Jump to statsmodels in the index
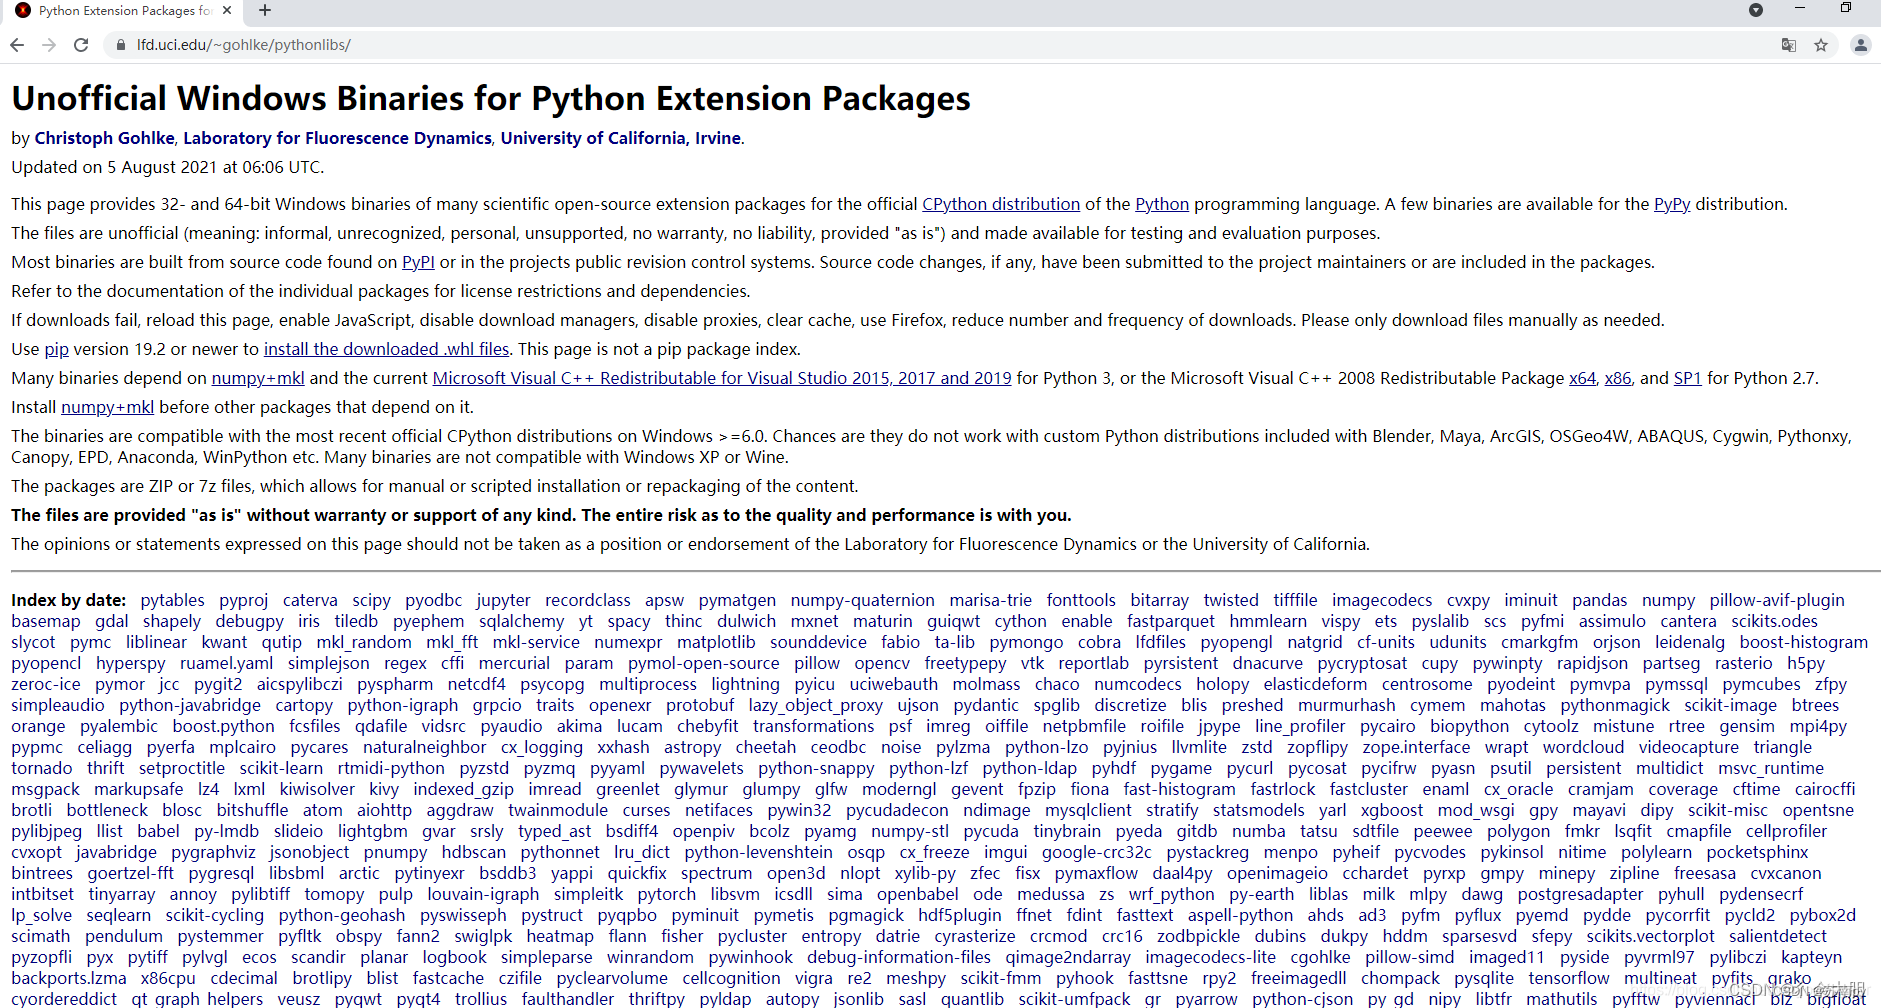Viewport: 1881px width, 1008px height. pyautogui.click(x=1258, y=810)
